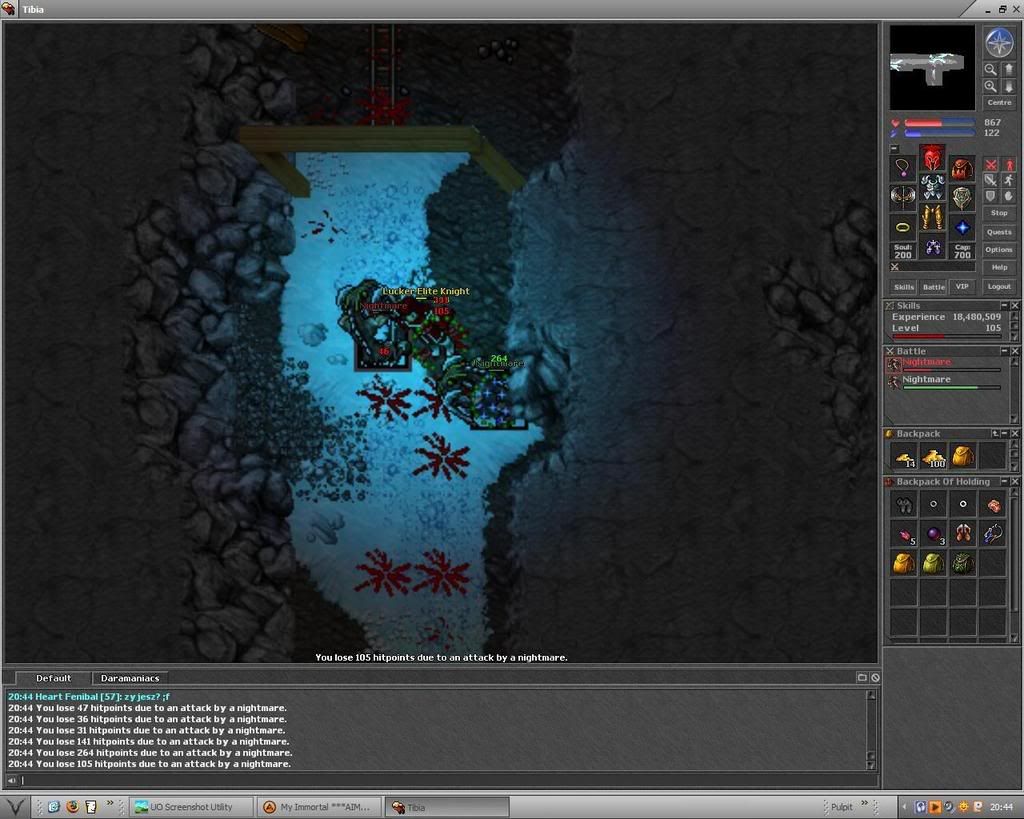Enable defensive shield fighting mode

click(x=991, y=196)
